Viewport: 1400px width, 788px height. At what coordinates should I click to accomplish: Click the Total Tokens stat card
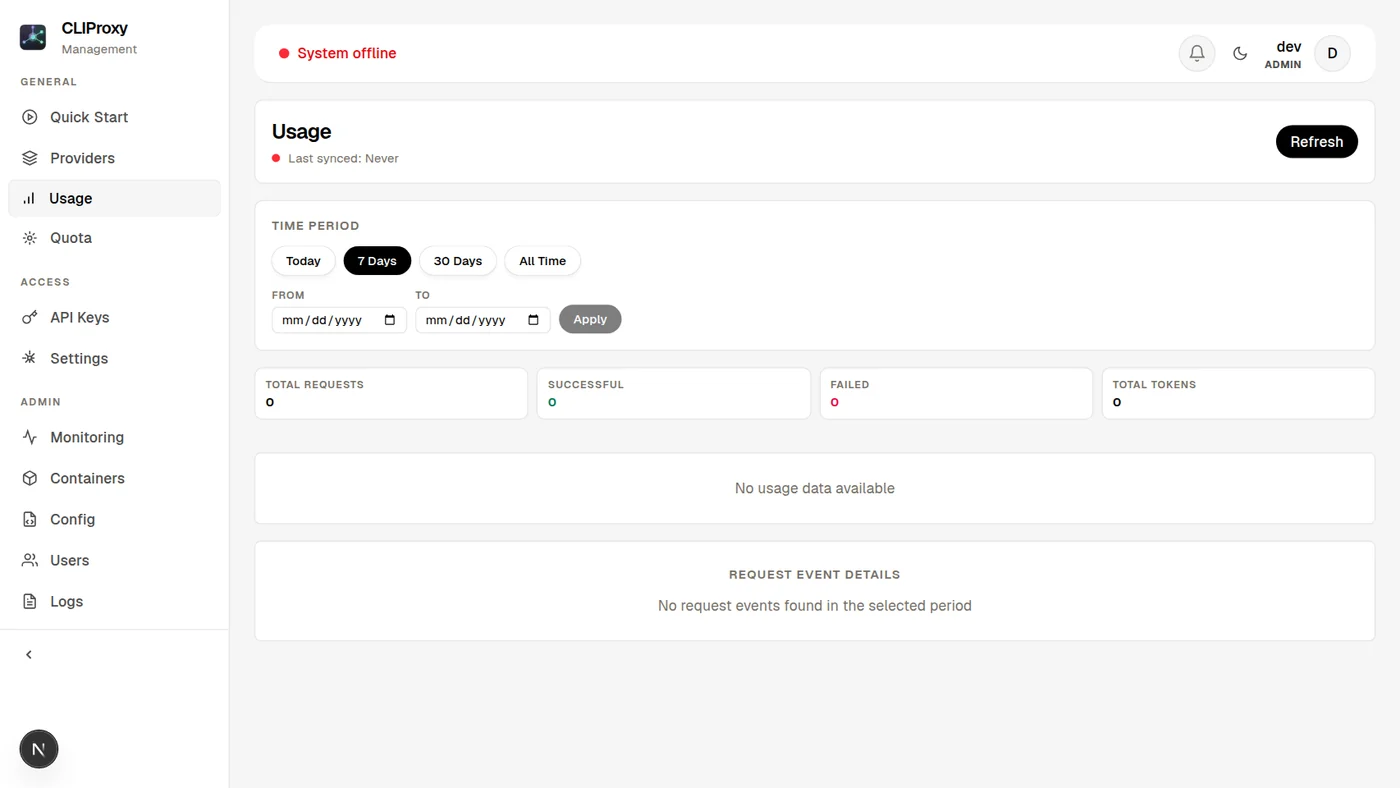point(1238,393)
